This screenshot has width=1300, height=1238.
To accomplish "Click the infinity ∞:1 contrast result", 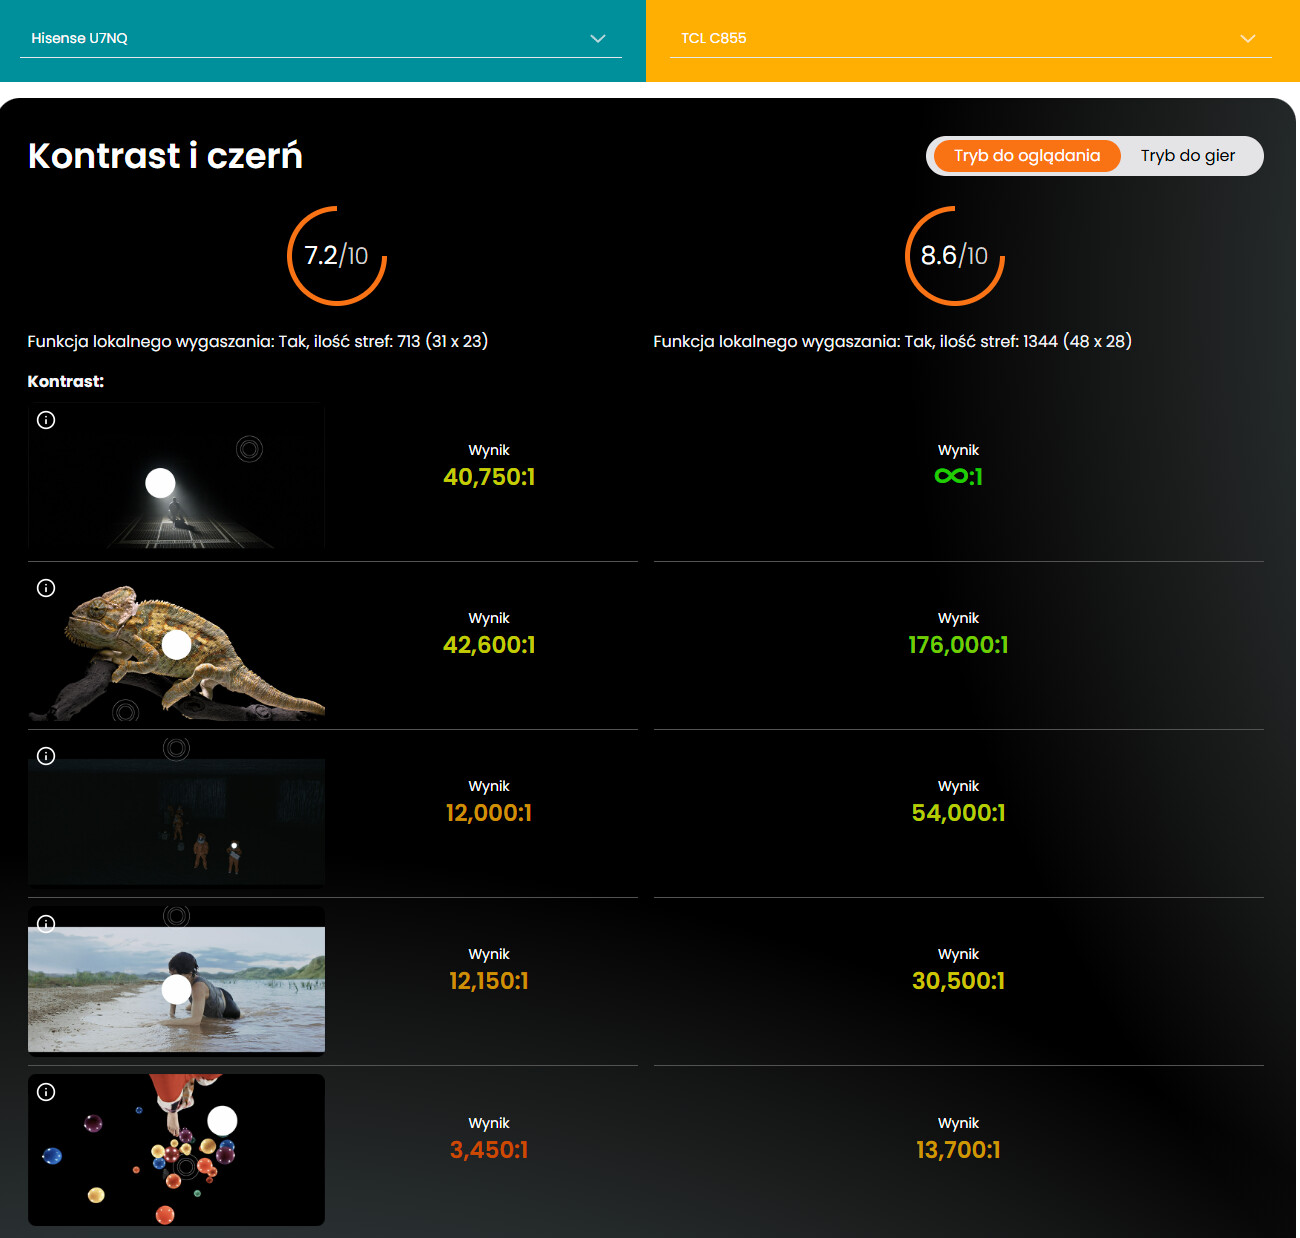I will point(959,477).
